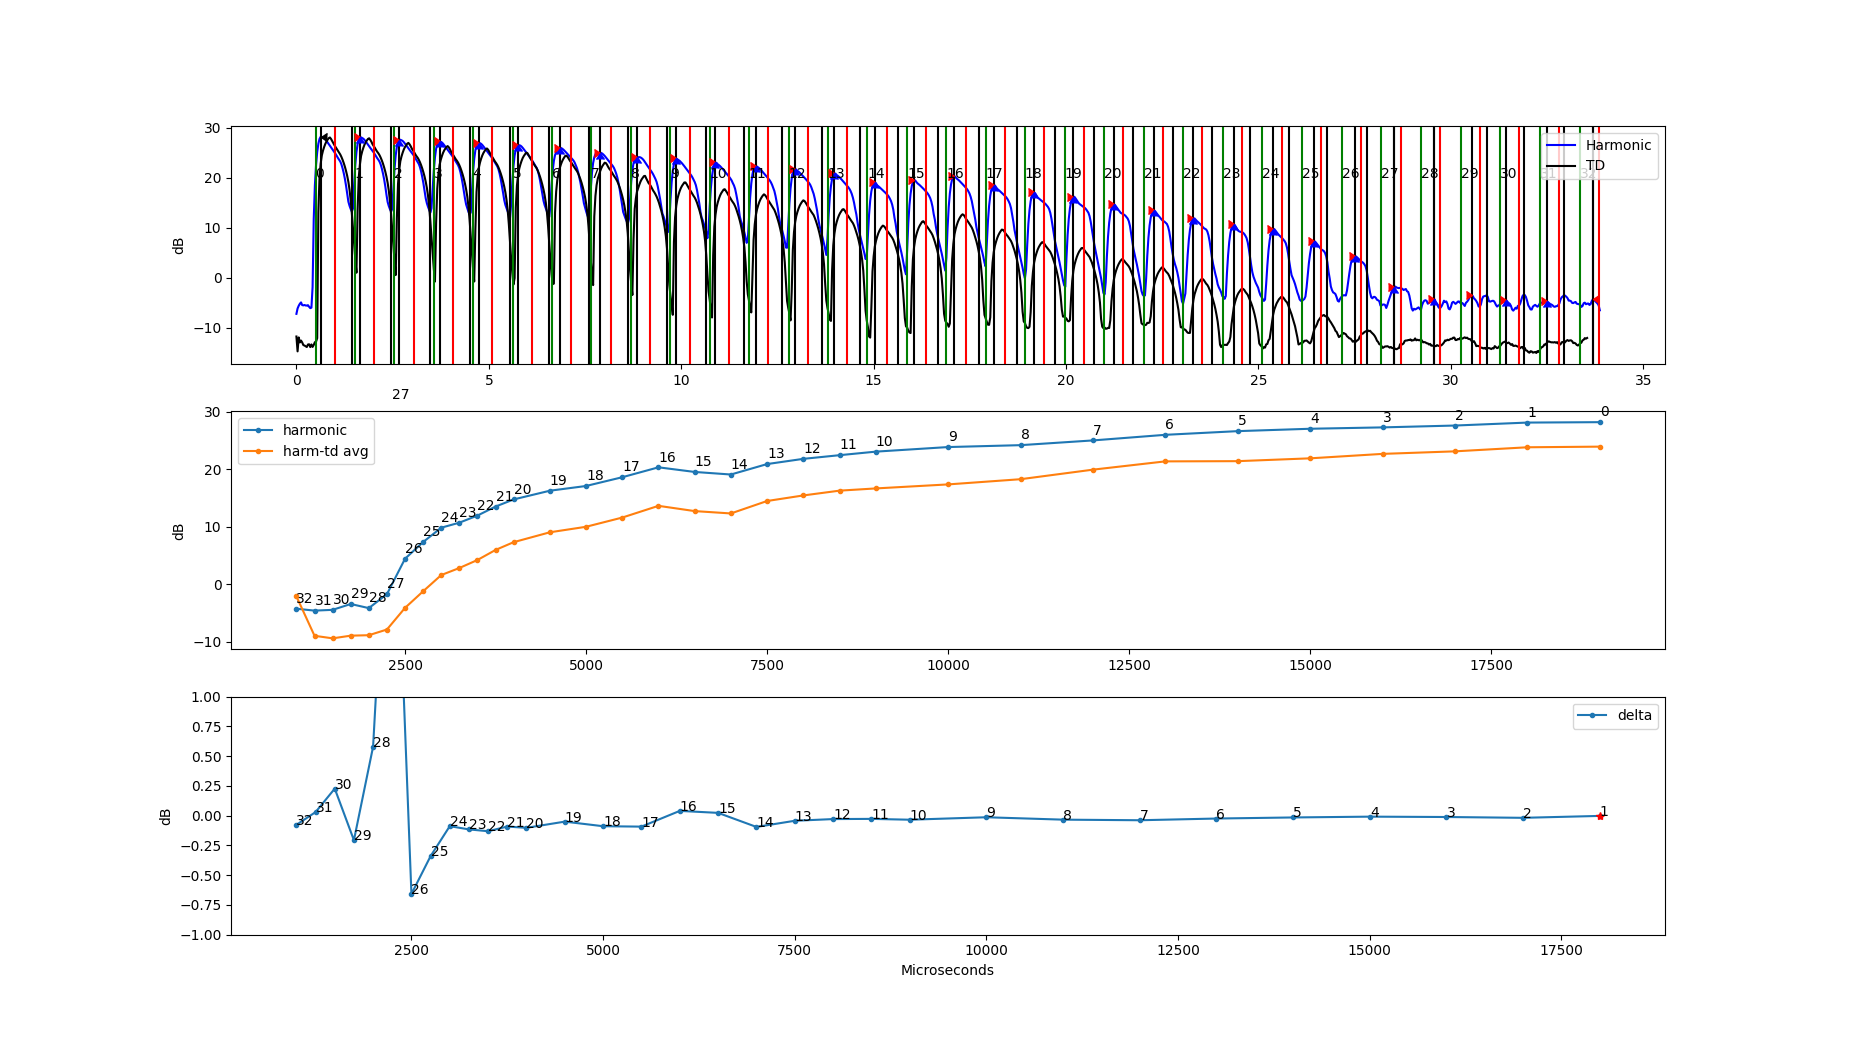This screenshot has height=1050, width=1850.
Task: Select '7500' x tick under bottom plot
Action: click(x=794, y=950)
